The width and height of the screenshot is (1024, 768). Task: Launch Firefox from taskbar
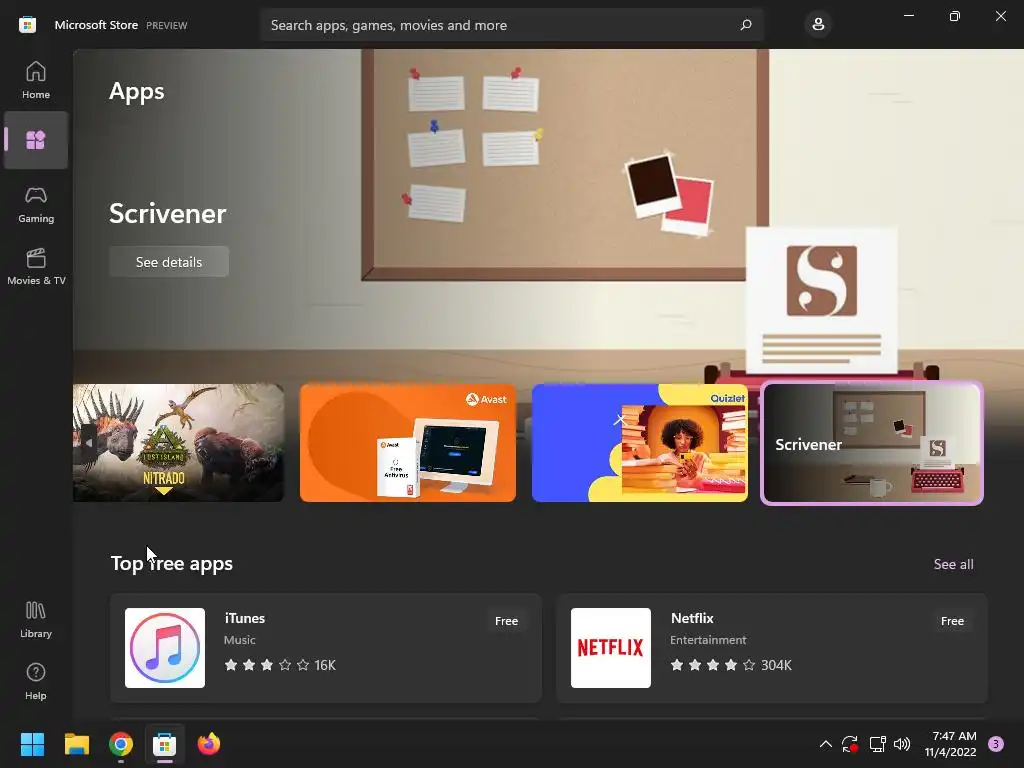(209, 744)
